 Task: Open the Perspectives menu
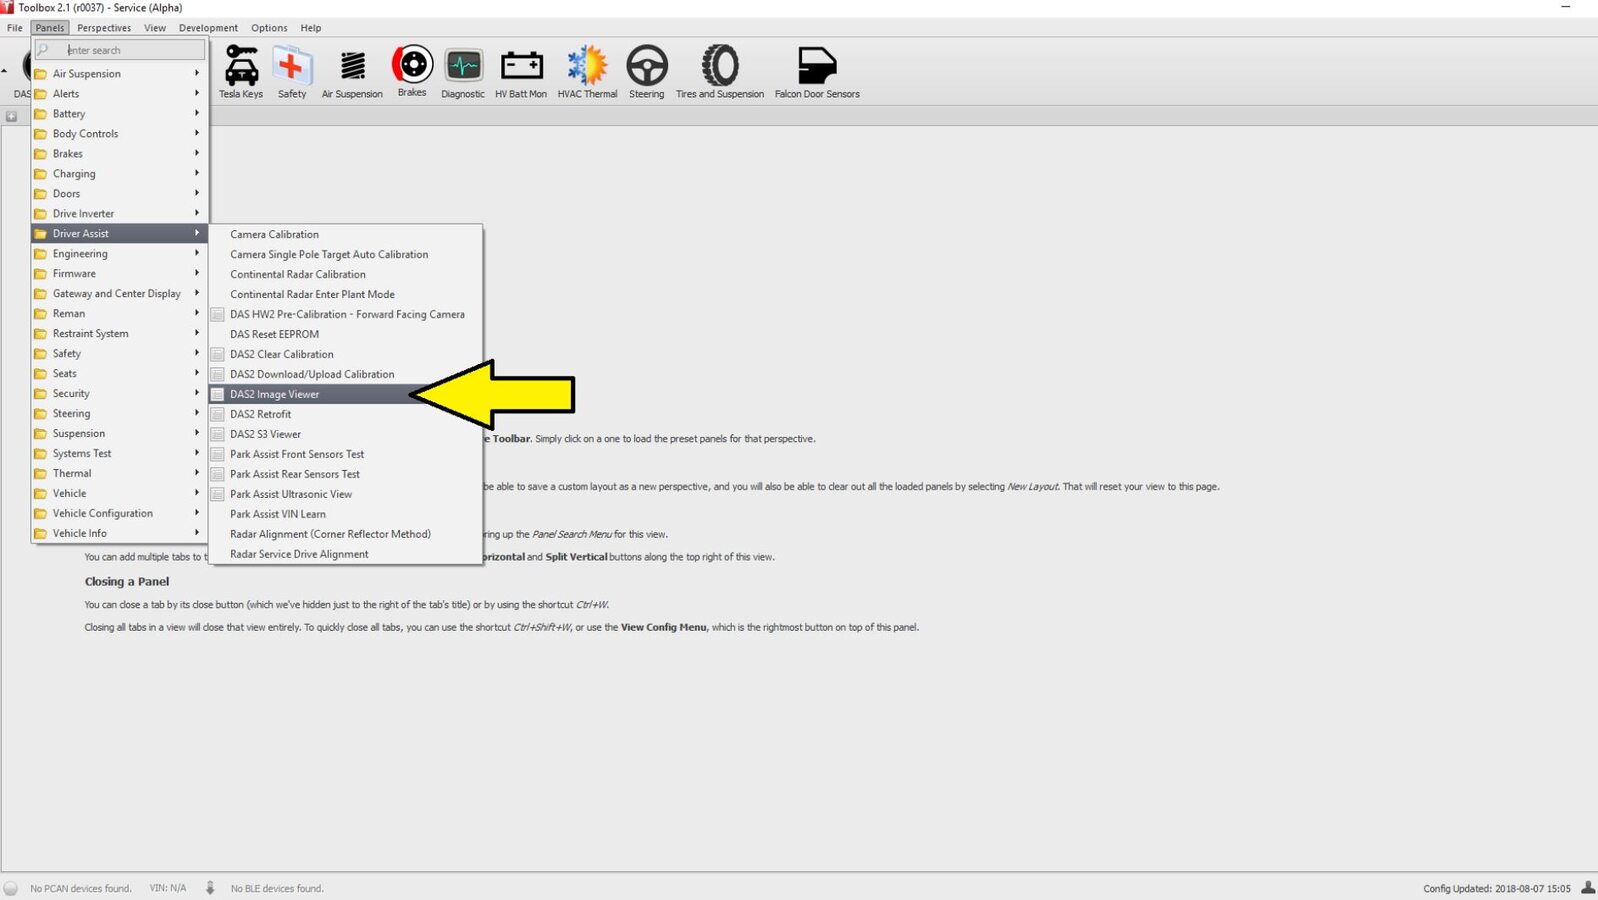pyautogui.click(x=104, y=28)
